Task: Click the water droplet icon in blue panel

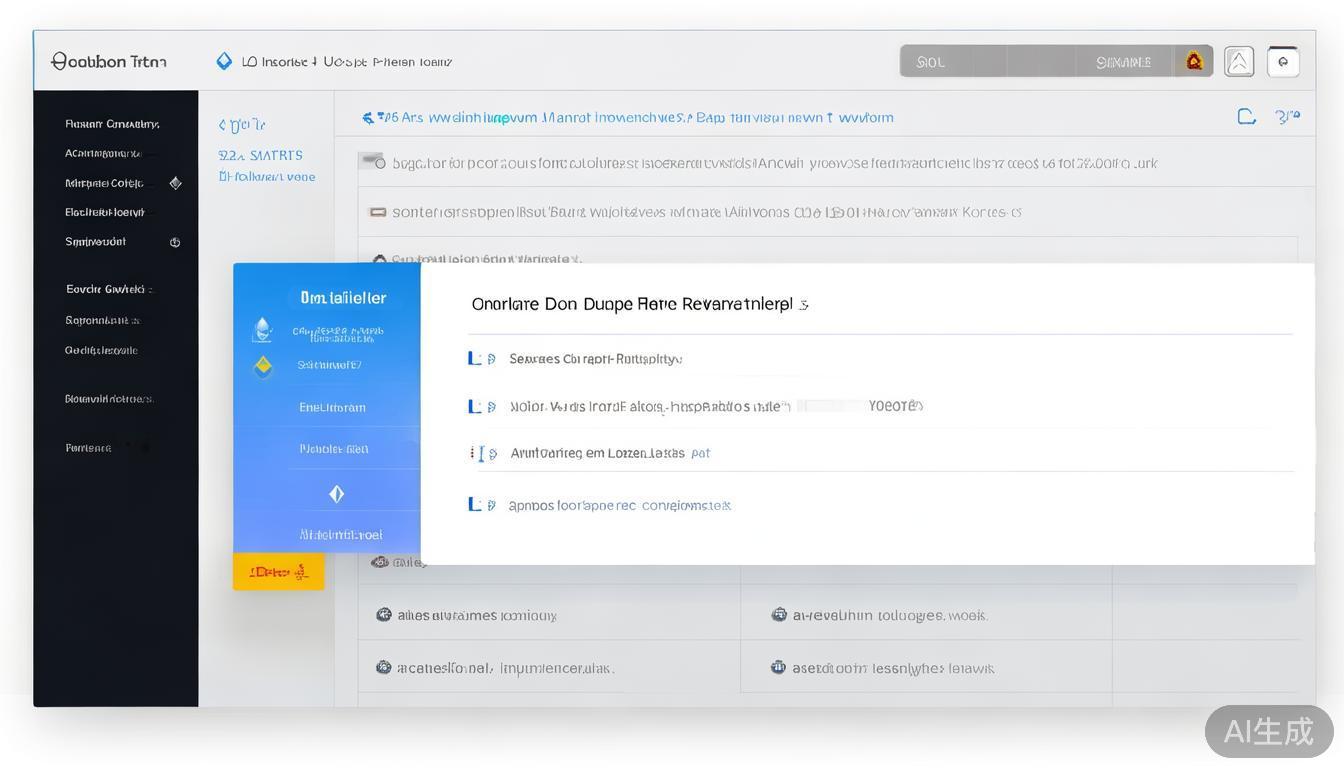Action: [x=262, y=329]
